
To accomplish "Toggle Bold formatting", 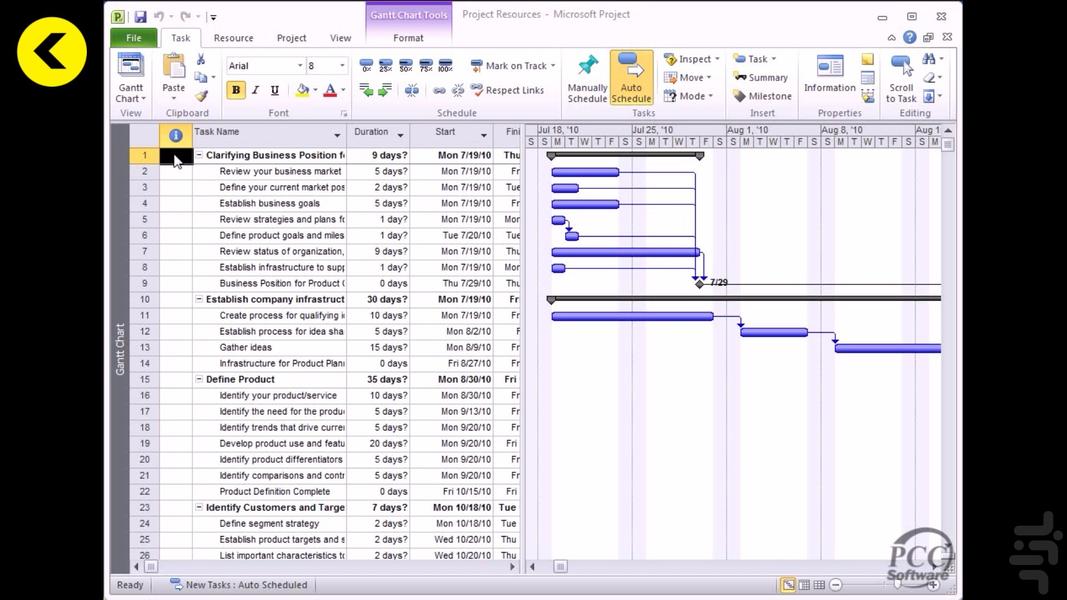I will pyautogui.click(x=236, y=91).
